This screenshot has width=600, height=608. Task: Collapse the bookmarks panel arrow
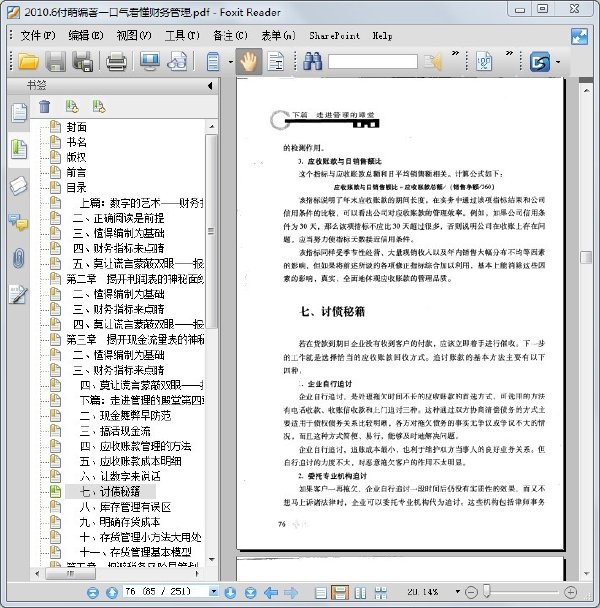pyautogui.click(x=210, y=86)
